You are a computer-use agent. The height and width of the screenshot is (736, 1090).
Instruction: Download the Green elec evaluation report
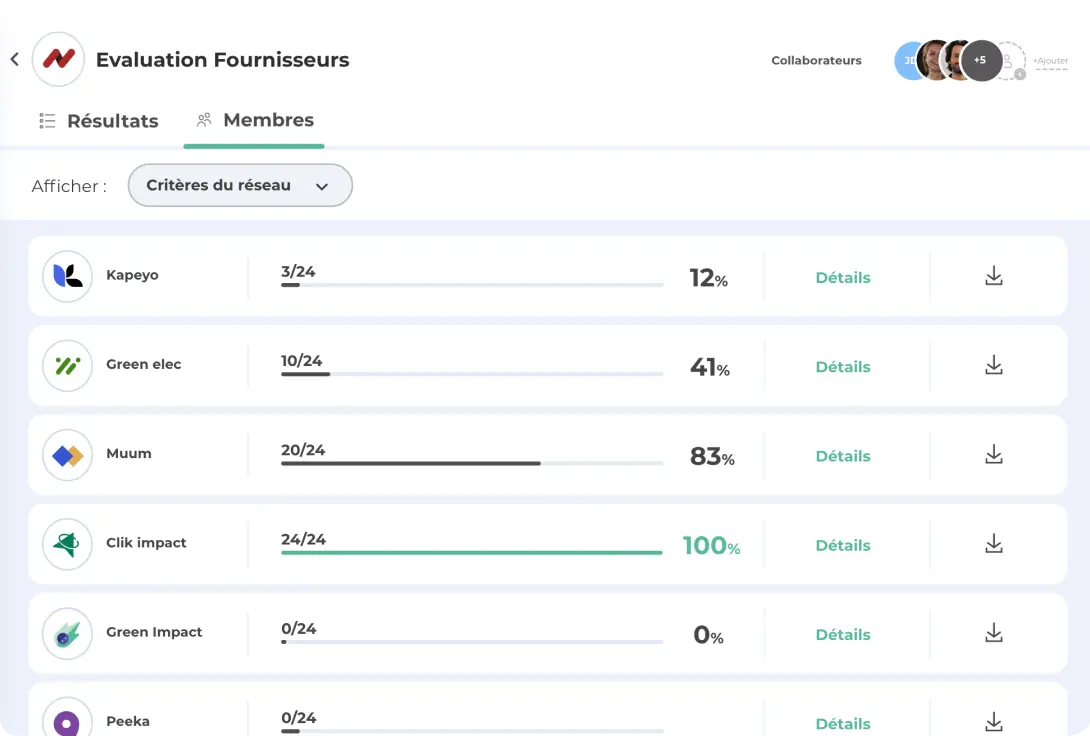coord(993,366)
